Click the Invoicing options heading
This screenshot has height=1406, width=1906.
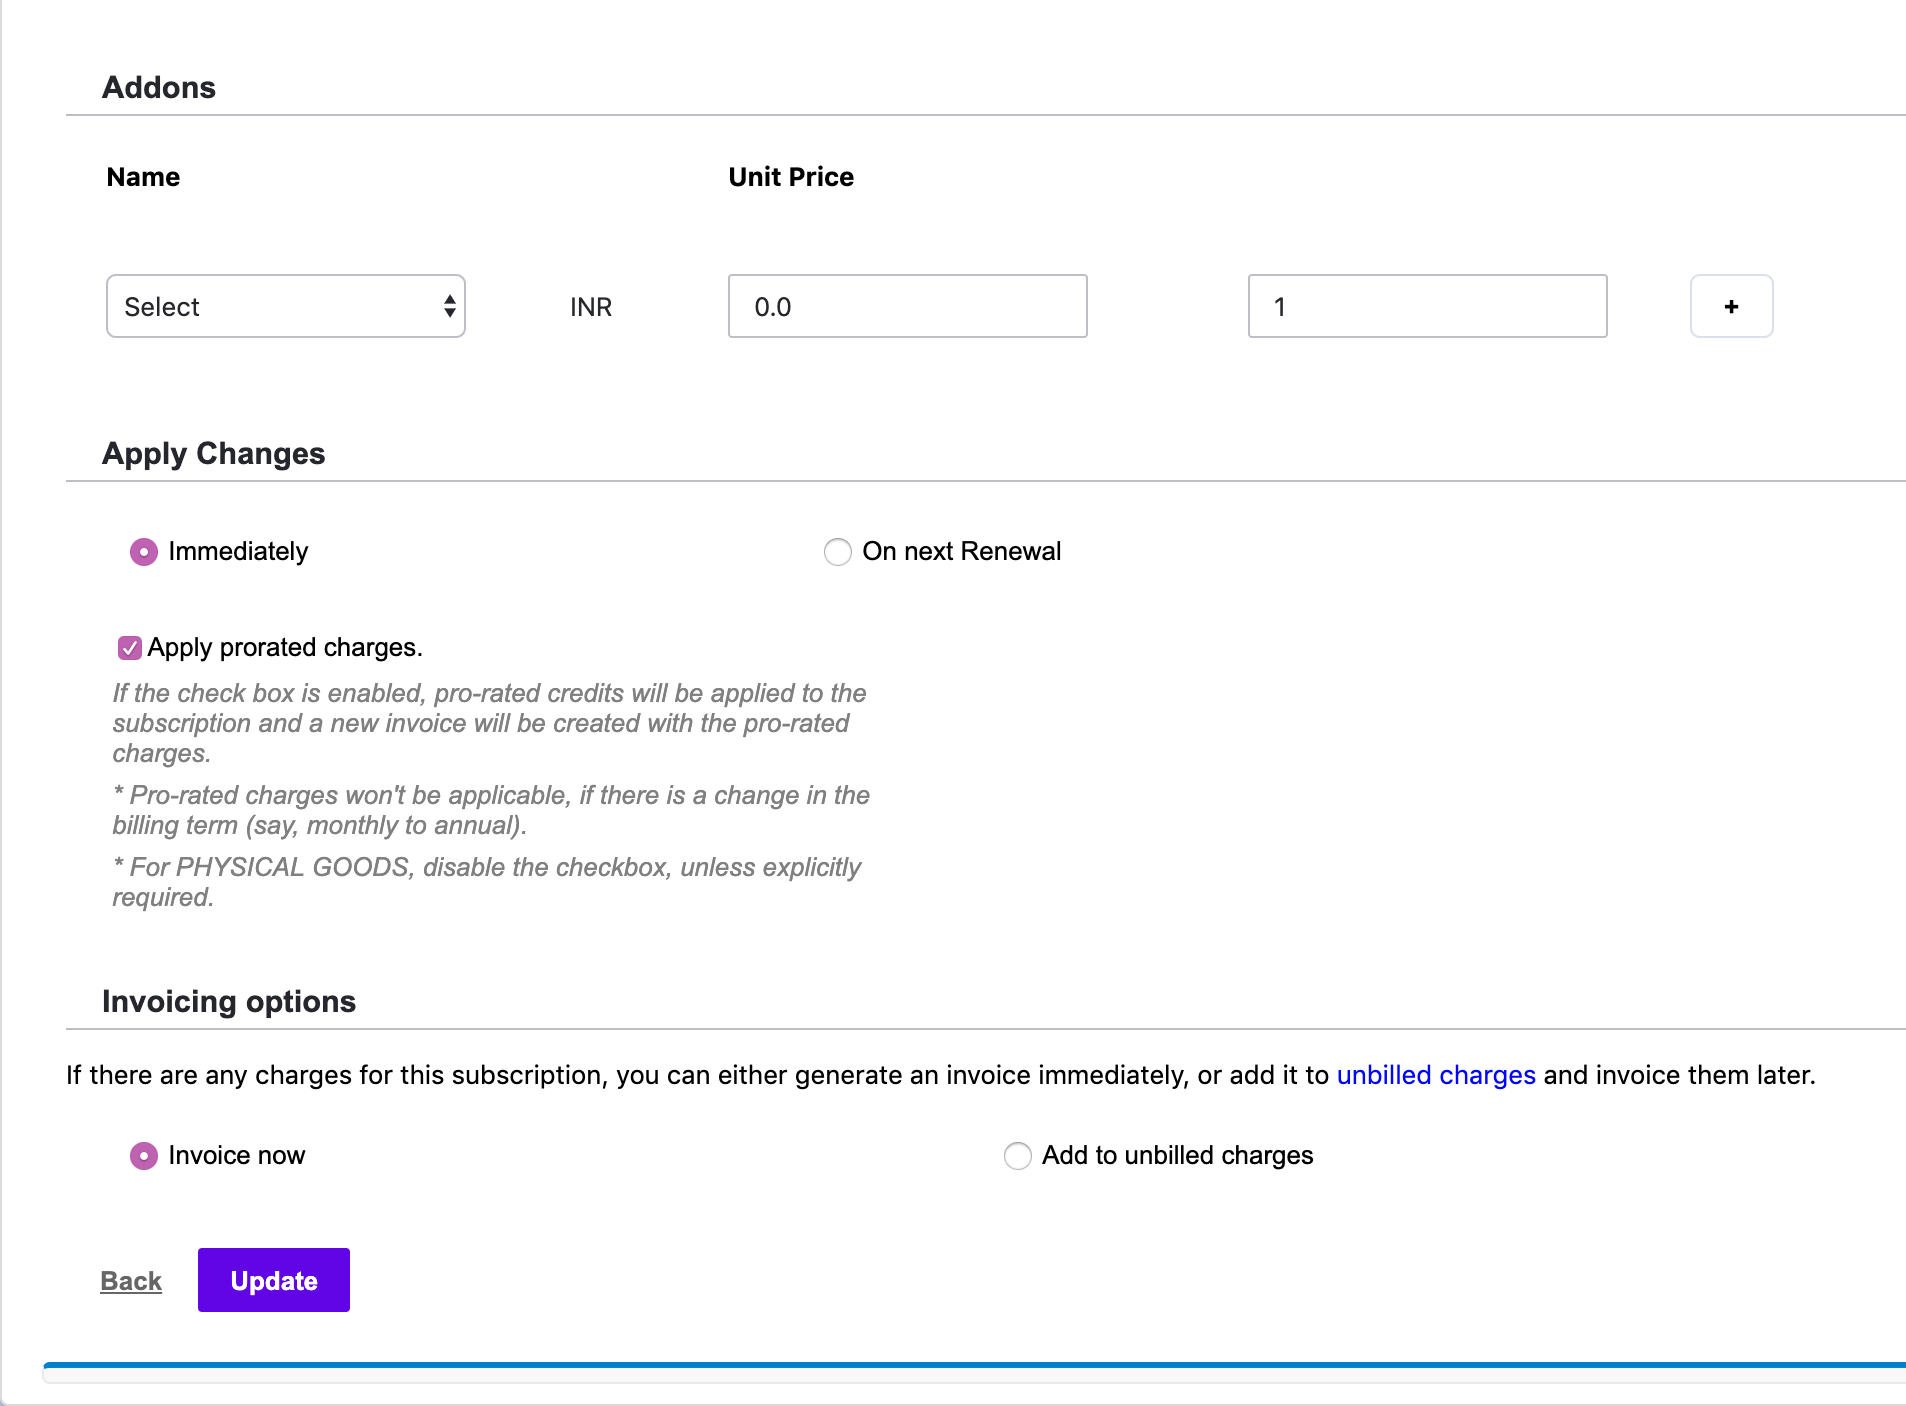229,1002
